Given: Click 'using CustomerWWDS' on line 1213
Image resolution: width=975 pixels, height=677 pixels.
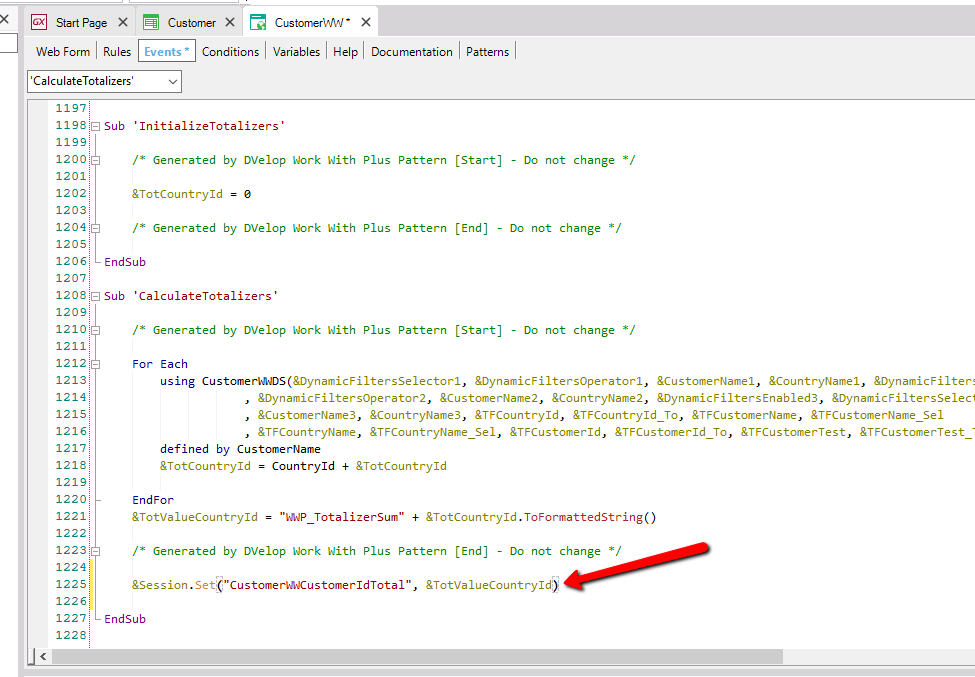Looking at the screenshot, I should coord(223,381).
